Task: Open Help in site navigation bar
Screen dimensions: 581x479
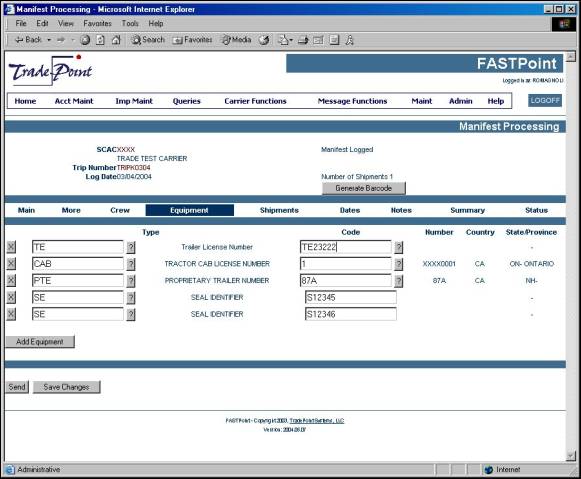Action: pos(496,101)
